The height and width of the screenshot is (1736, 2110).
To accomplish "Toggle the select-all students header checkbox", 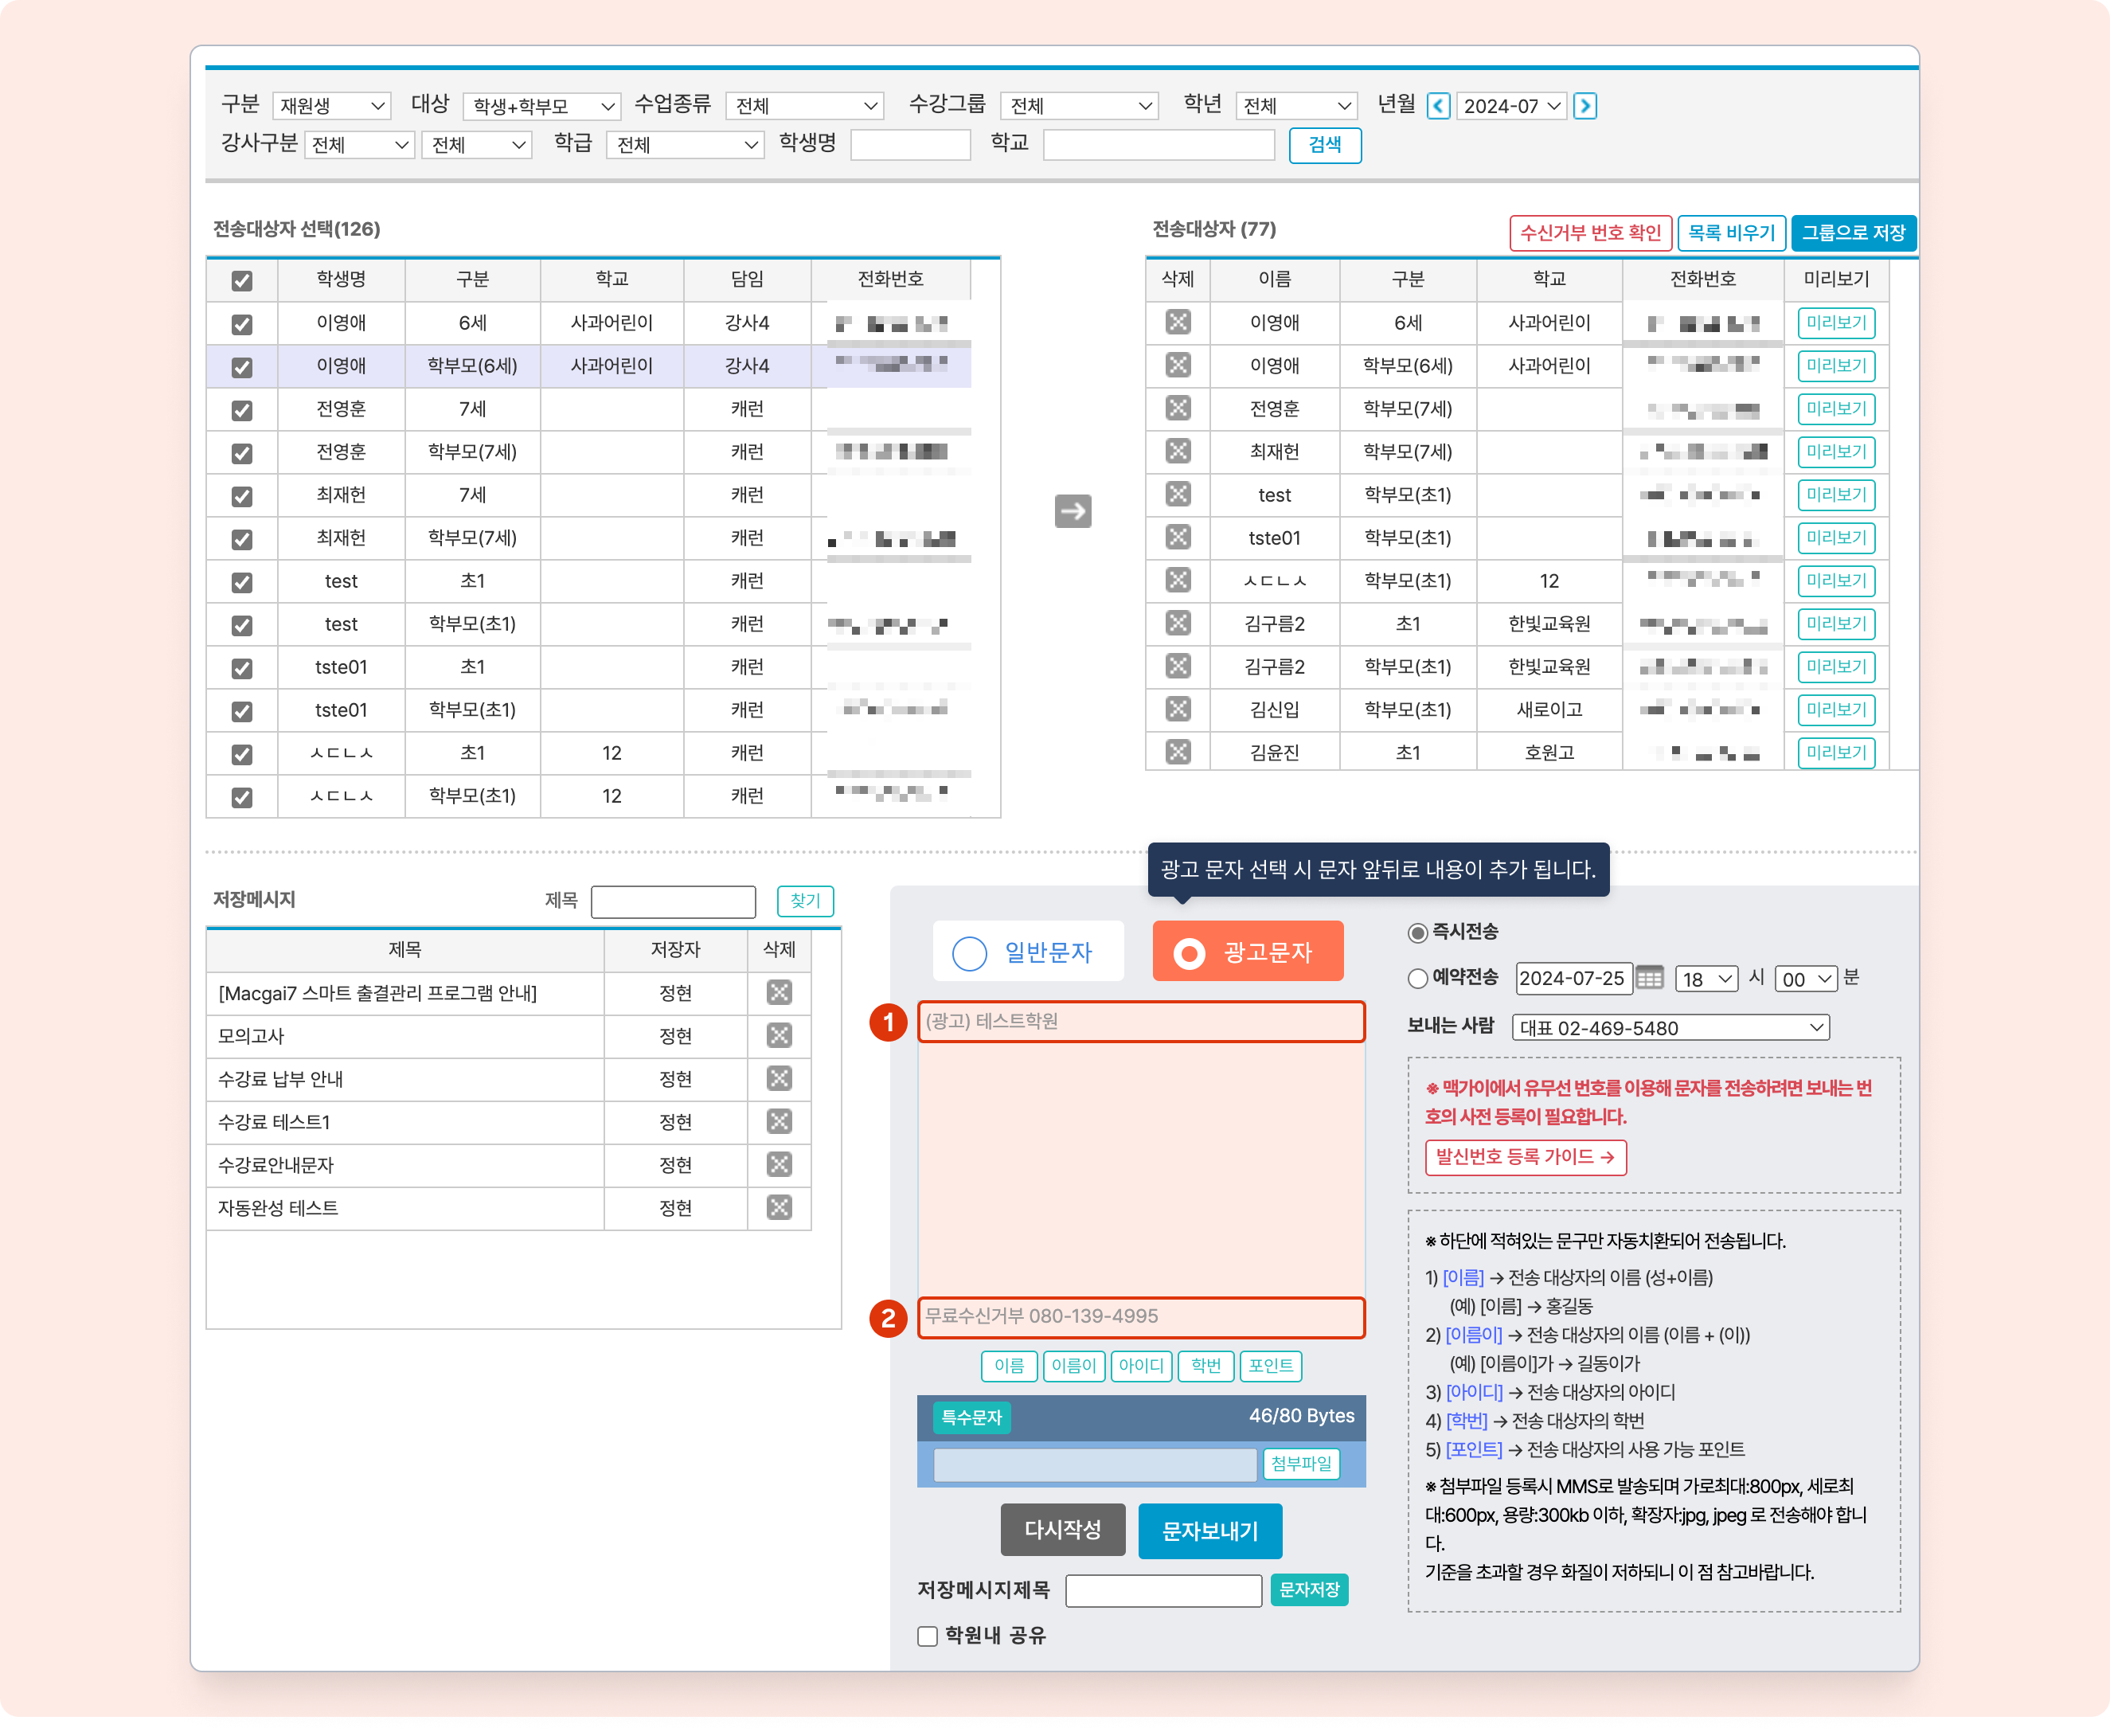I will [x=242, y=281].
